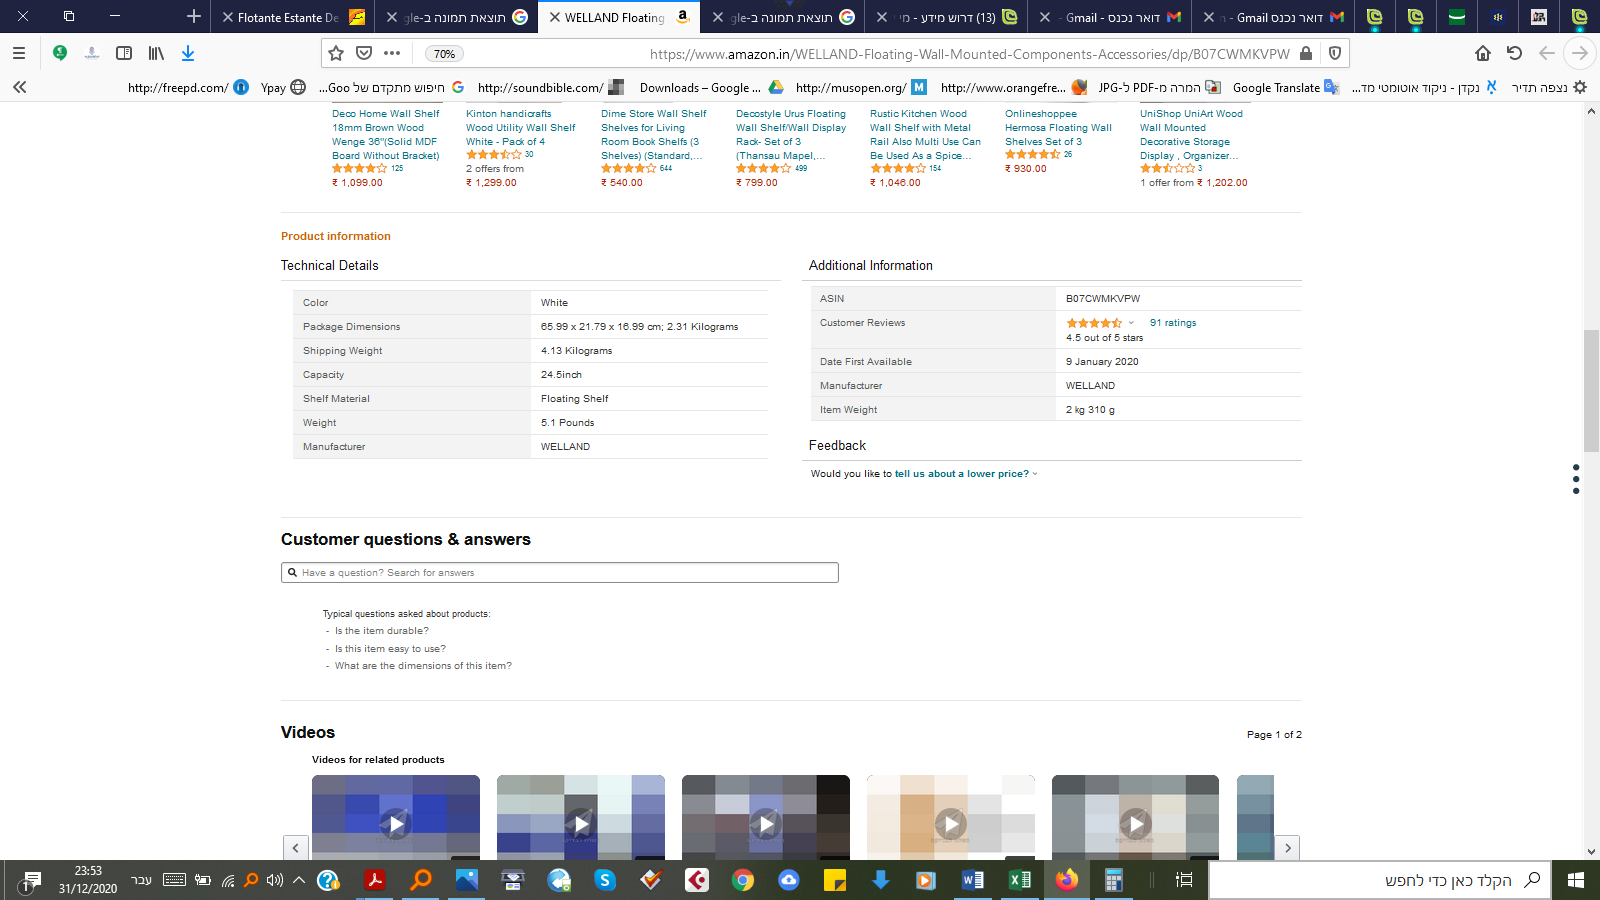Launch Calculator from the taskbar

click(1112, 880)
